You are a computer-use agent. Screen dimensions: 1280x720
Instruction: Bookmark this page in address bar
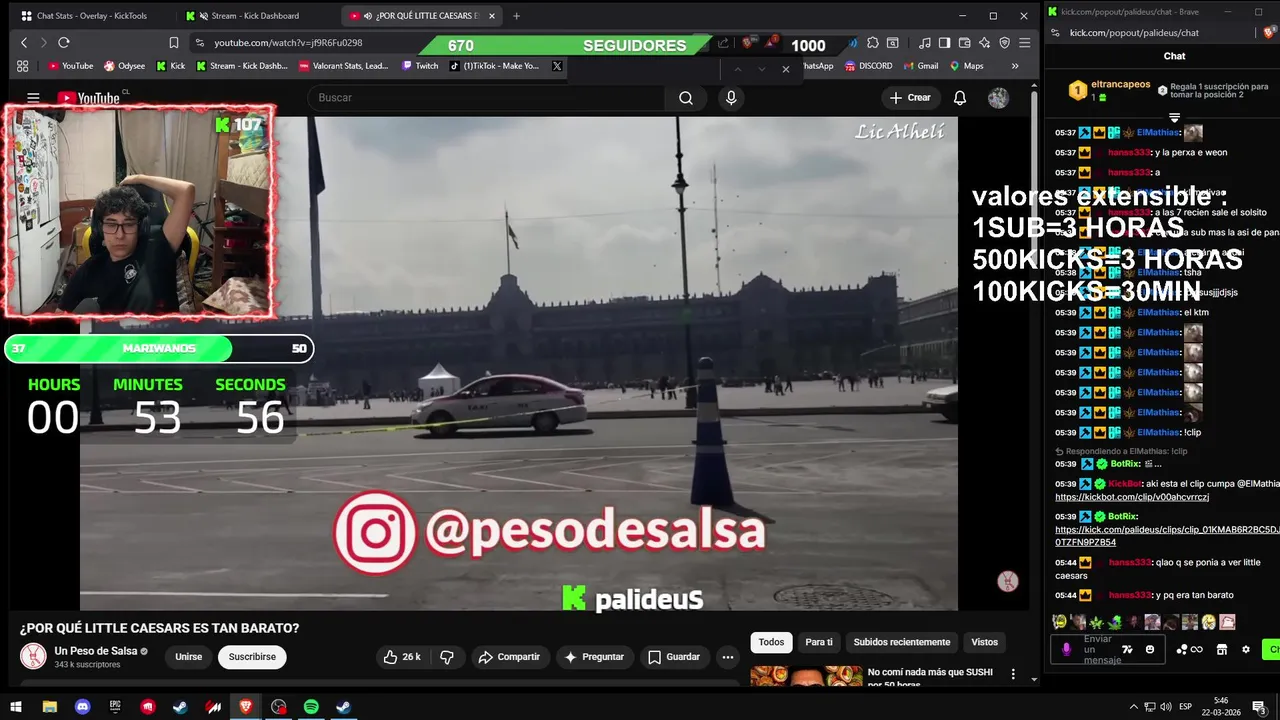[x=174, y=43]
